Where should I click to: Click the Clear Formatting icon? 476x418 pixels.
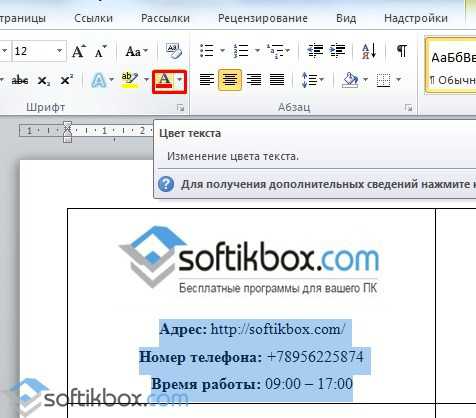pyautogui.click(x=174, y=51)
